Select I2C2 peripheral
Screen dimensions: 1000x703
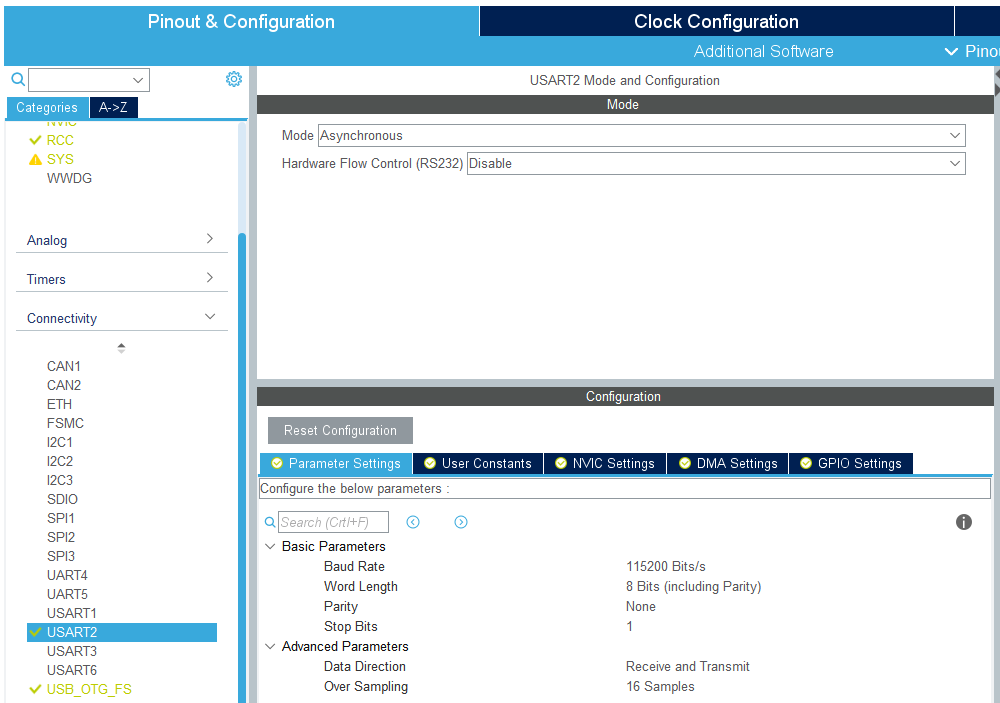[60, 461]
